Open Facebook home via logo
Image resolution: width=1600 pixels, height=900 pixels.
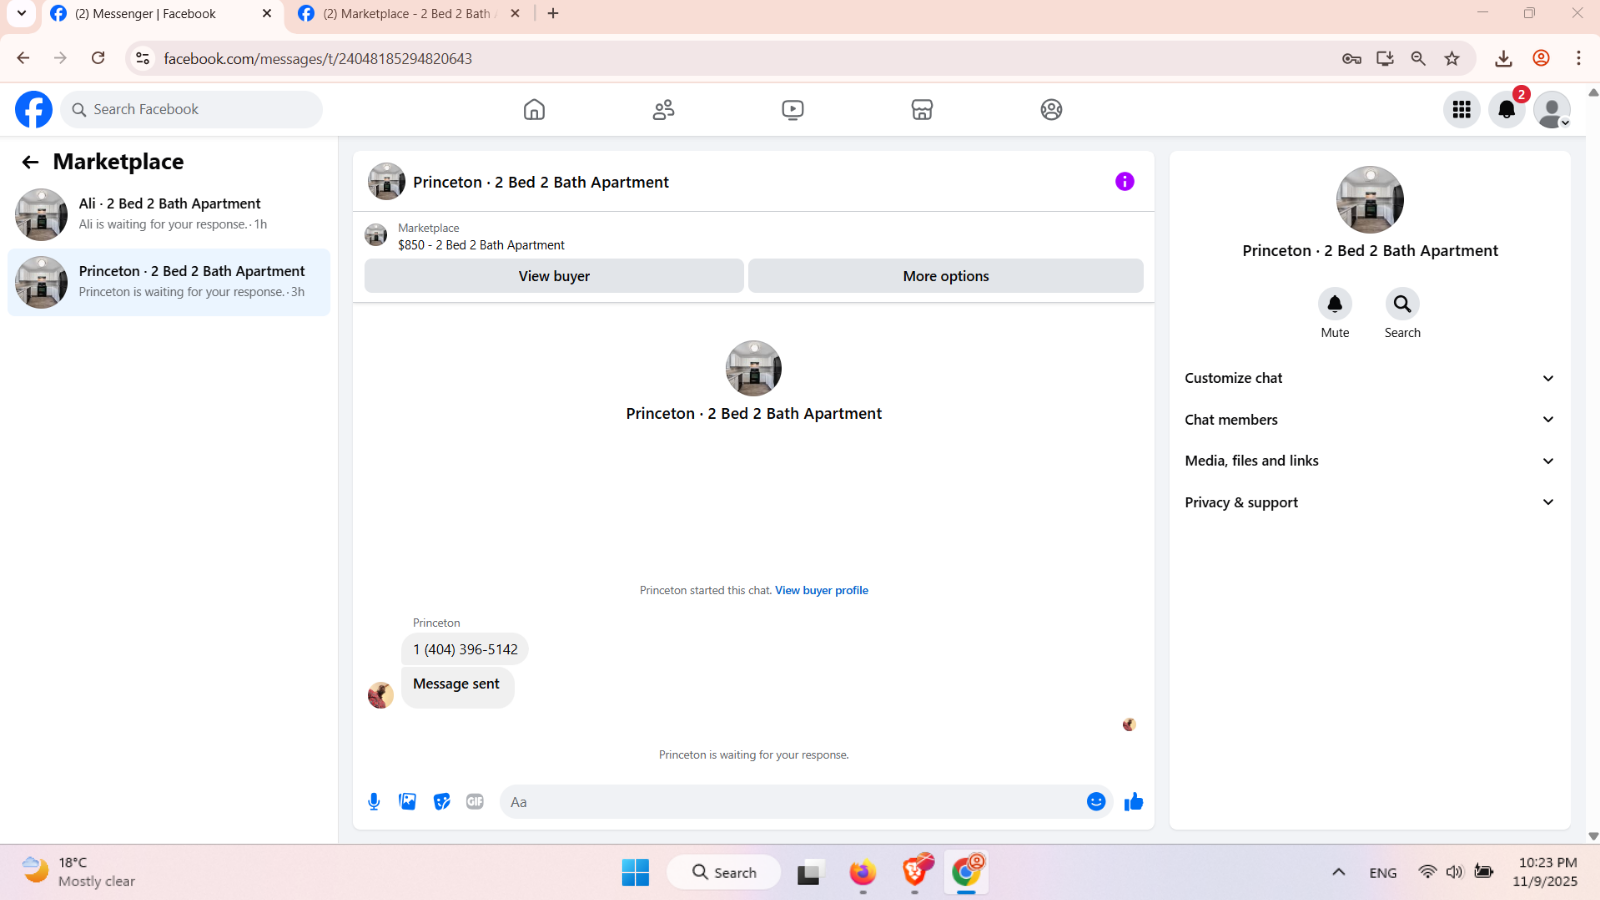tap(34, 109)
